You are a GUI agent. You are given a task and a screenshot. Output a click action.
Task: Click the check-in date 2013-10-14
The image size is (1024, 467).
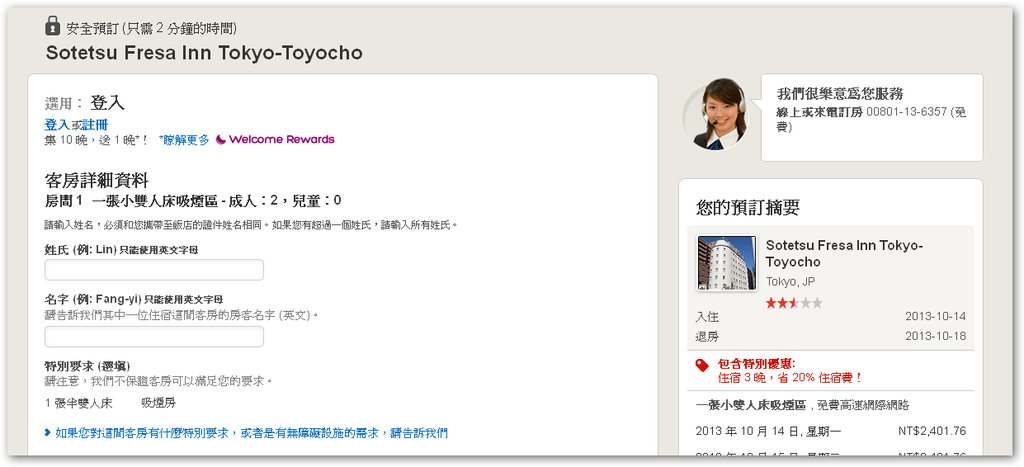tap(935, 317)
